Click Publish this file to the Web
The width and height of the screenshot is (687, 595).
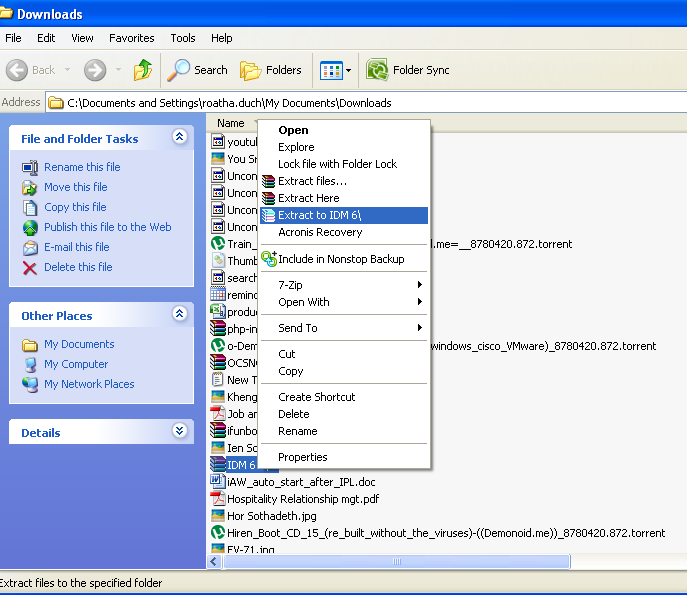pyautogui.click(x=107, y=227)
